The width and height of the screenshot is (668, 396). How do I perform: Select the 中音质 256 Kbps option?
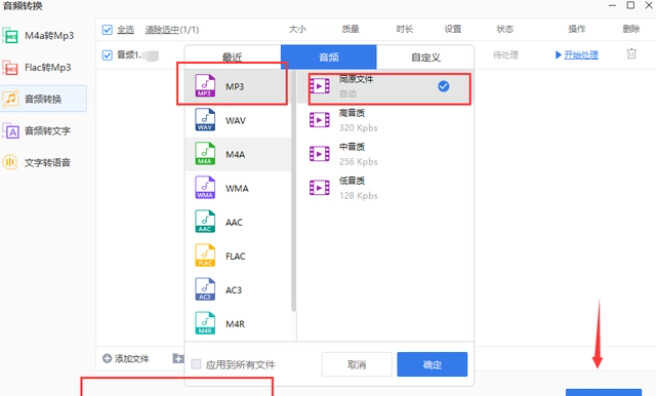tap(385, 154)
